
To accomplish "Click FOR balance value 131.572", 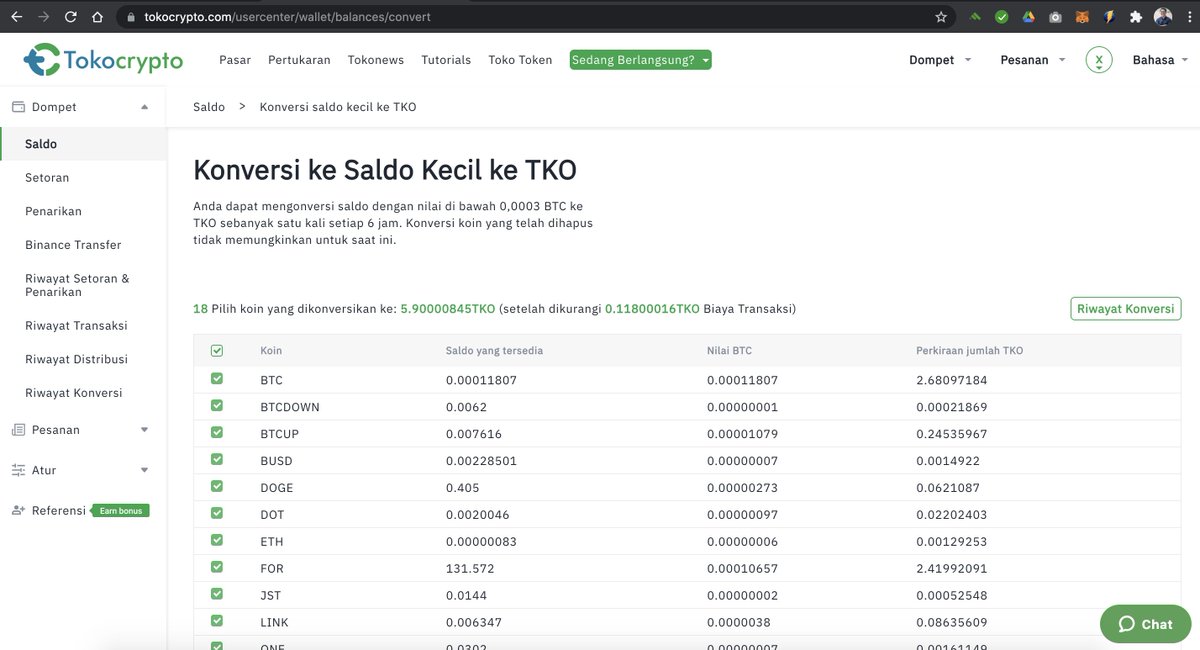I will point(470,568).
